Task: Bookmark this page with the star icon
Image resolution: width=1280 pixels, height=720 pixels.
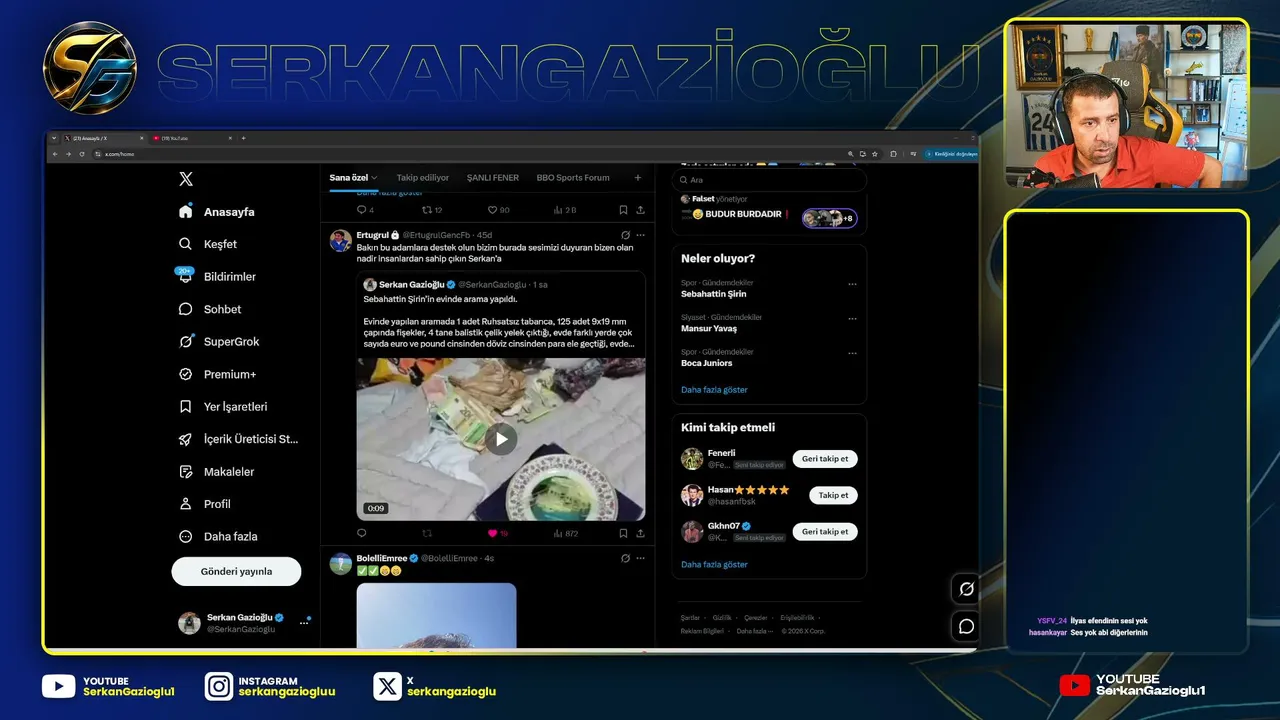Action: 874,154
